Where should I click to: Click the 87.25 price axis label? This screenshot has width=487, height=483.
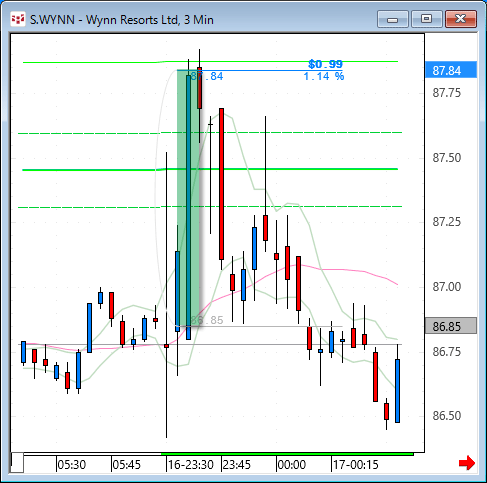coord(447,222)
